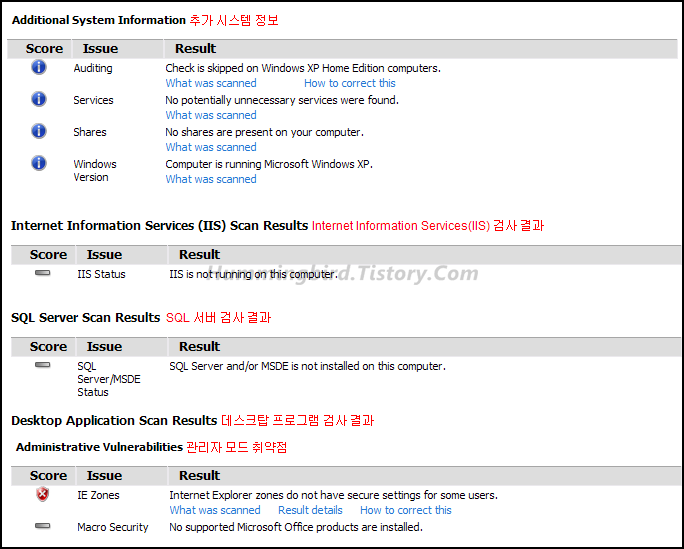Open 'What was scanned' for Windows Version

click(x=211, y=180)
